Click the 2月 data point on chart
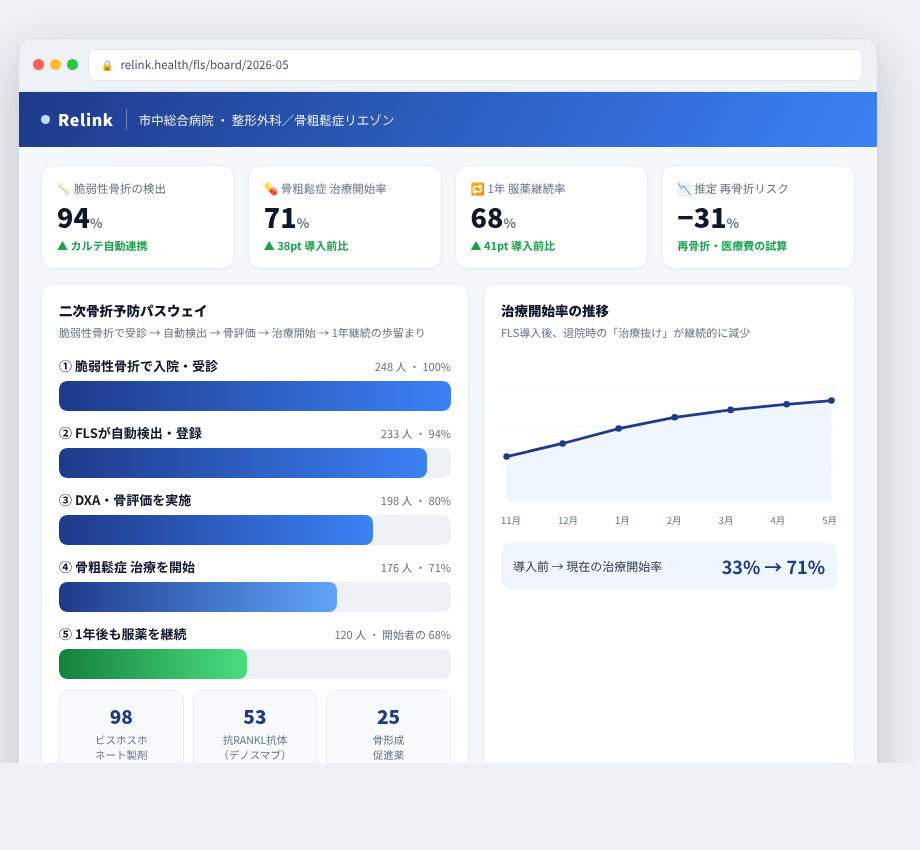Viewport: 920px width, 850px height. pos(675,417)
